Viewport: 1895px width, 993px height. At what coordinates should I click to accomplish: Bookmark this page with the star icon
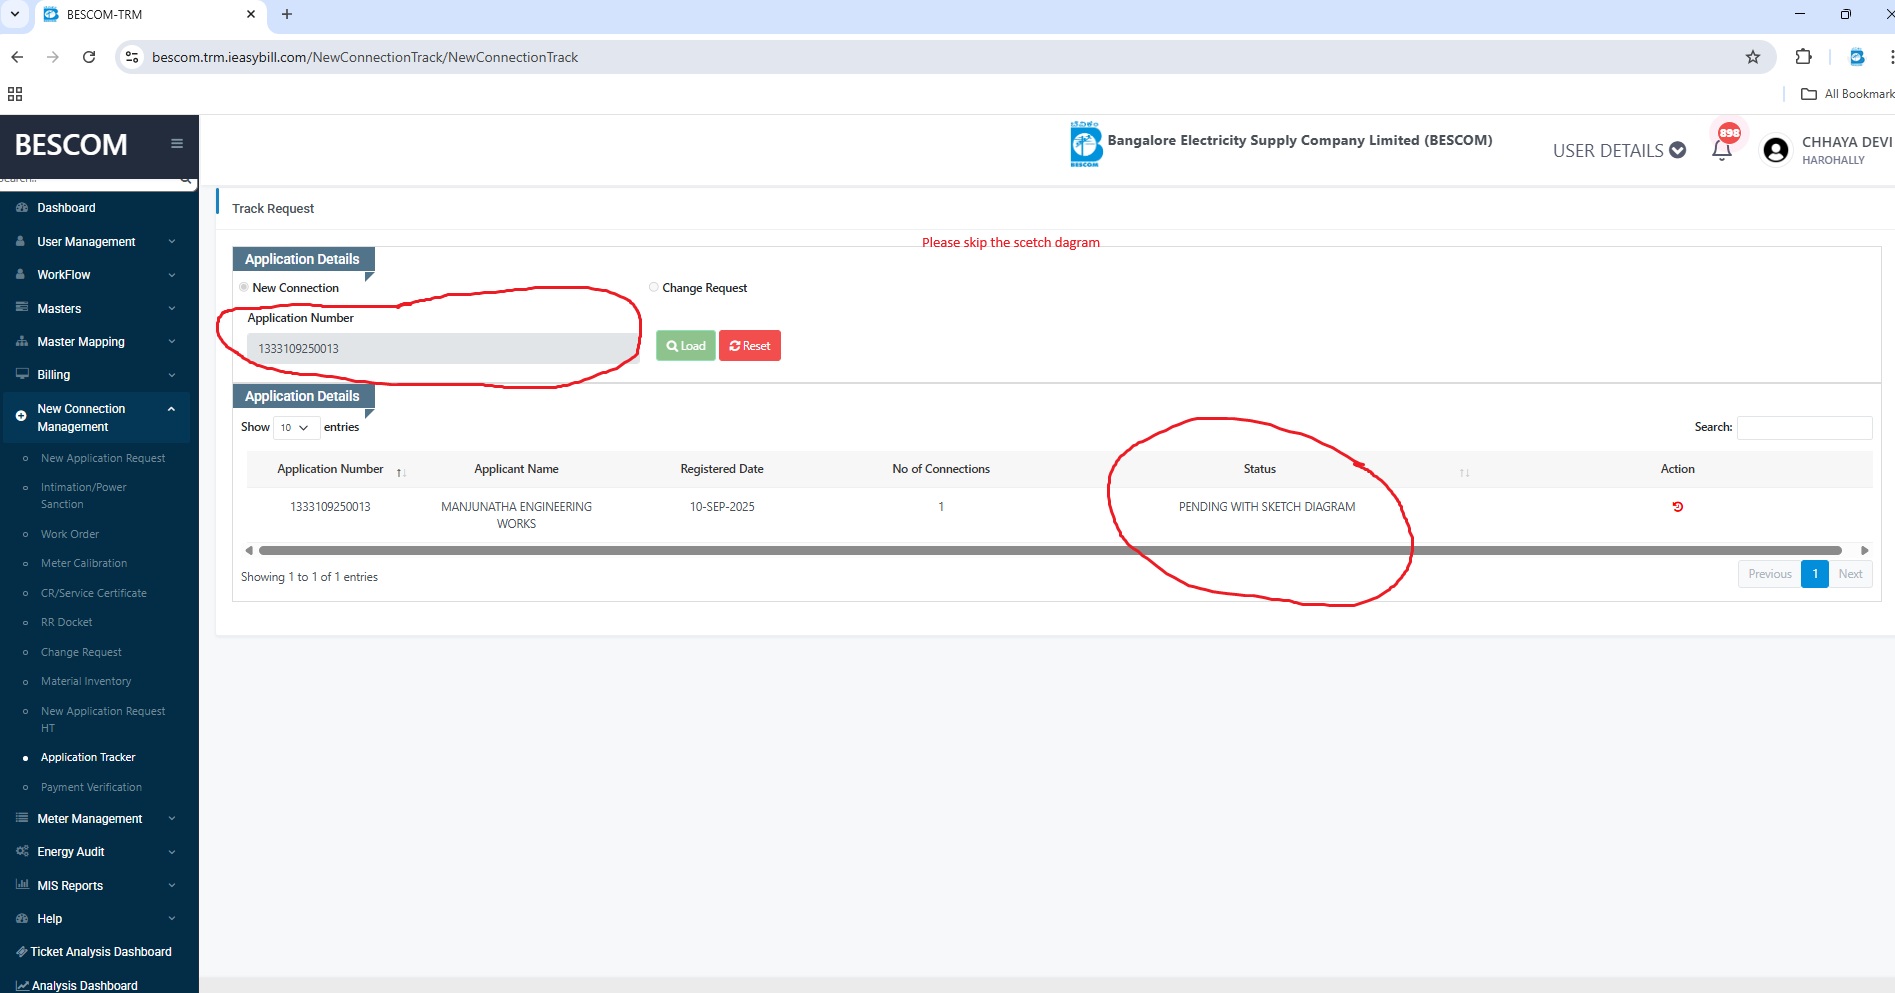pyautogui.click(x=1753, y=57)
